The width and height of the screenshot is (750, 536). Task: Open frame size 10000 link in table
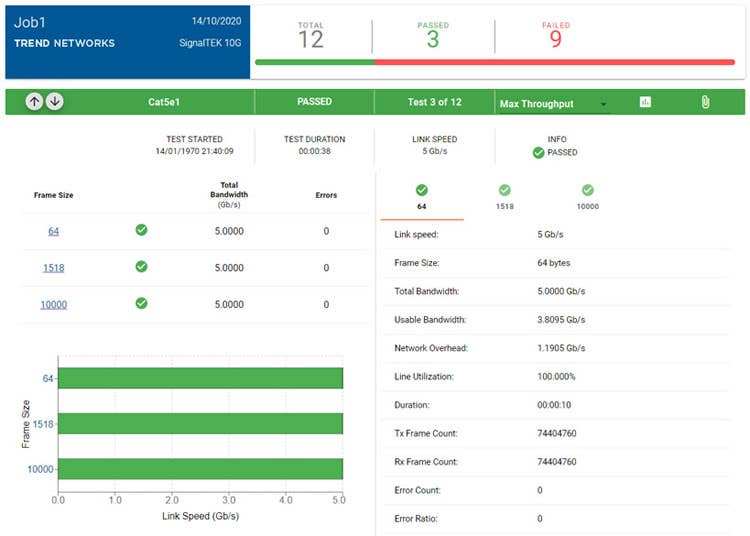point(54,305)
